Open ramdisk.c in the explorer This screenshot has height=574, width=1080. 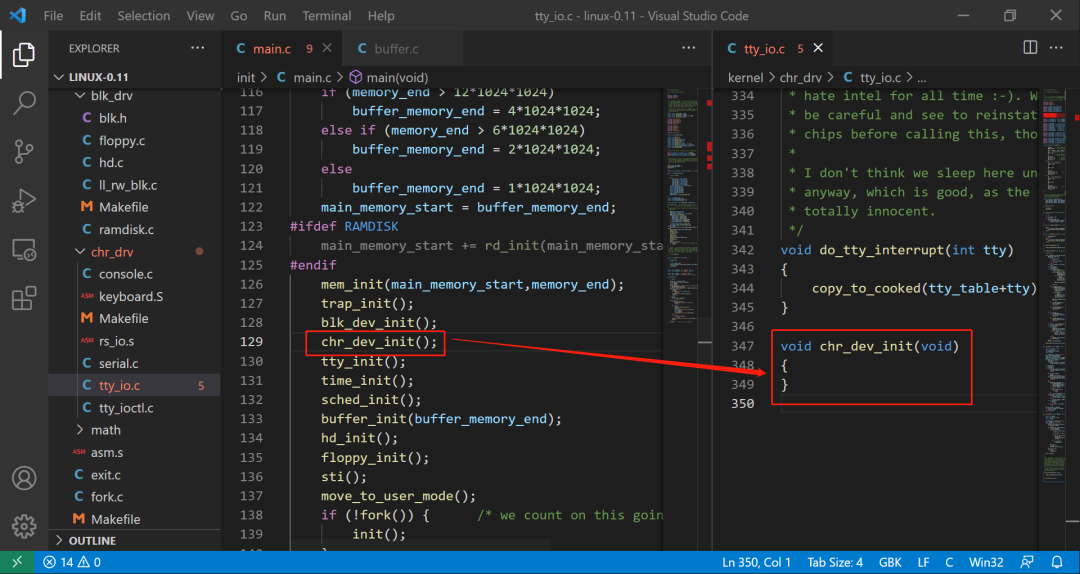pos(134,229)
